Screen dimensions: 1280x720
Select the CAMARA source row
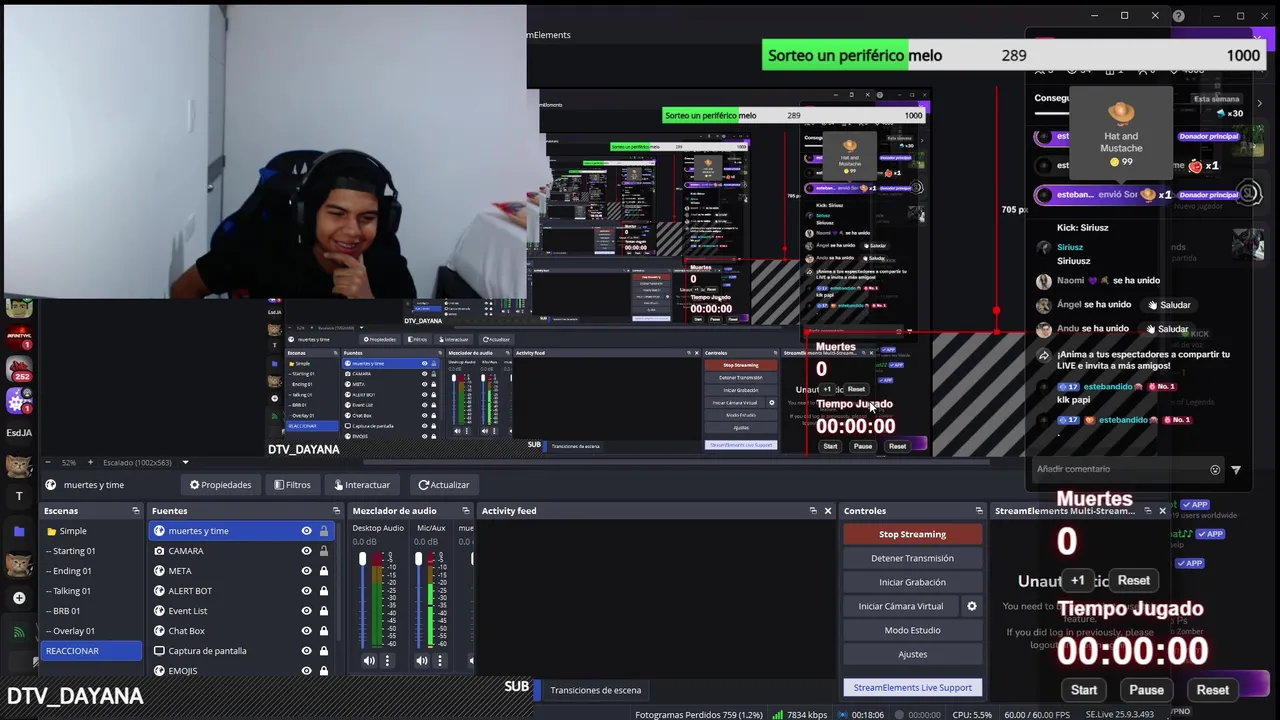(240, 551)
